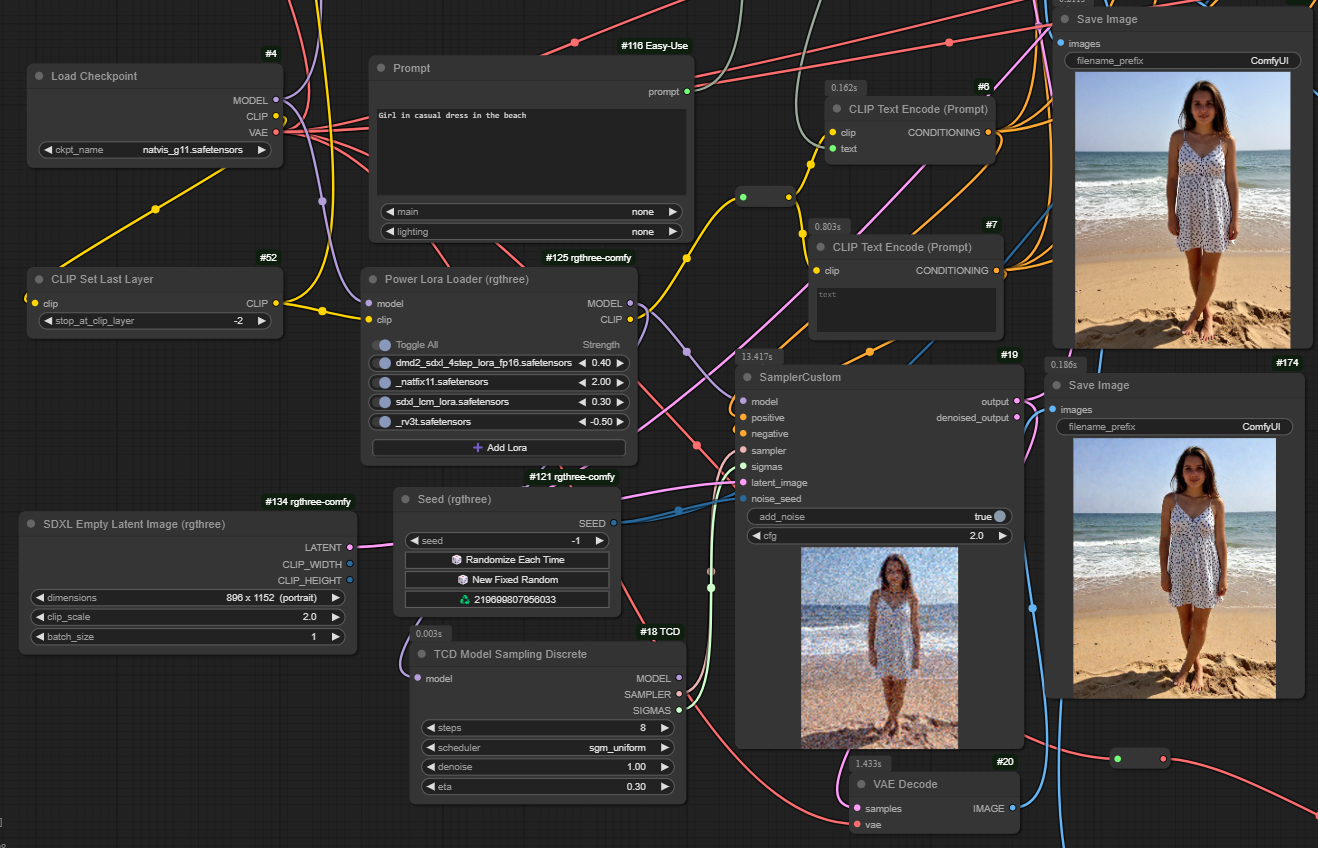Click the #116 Easy-Use badge
This screenshot has width=1318, height=848.
pos(654,46)
